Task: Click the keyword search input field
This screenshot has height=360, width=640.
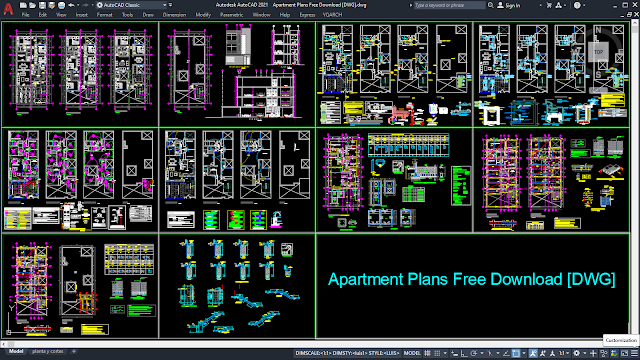Action: (x=449, y=5)
